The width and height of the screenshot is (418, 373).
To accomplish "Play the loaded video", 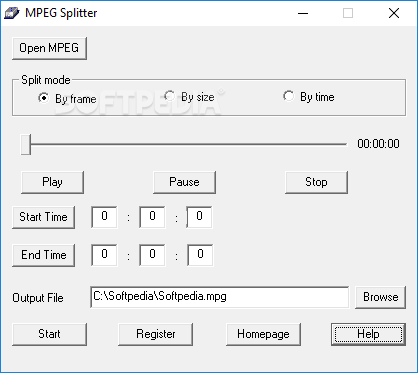I will pos(52,182).
